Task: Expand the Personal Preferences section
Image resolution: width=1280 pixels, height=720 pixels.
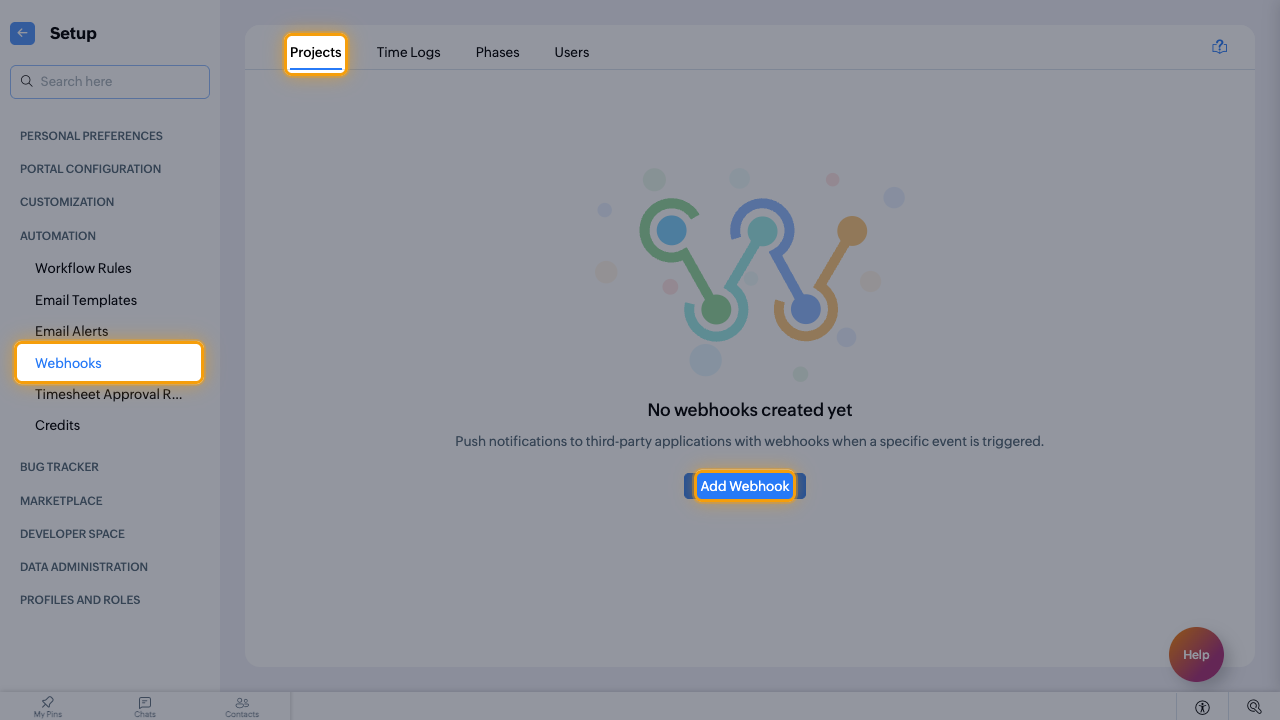Action: (91, 136)
